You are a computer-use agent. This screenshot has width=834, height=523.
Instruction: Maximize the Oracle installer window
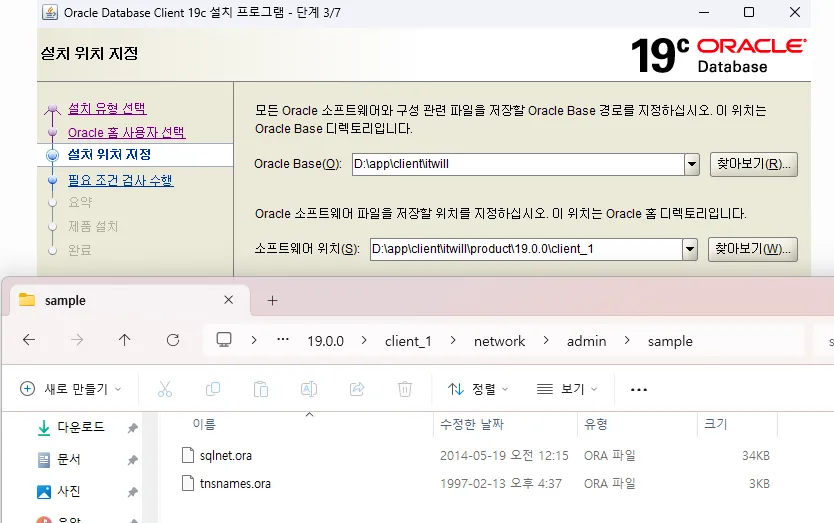(749, 12)
